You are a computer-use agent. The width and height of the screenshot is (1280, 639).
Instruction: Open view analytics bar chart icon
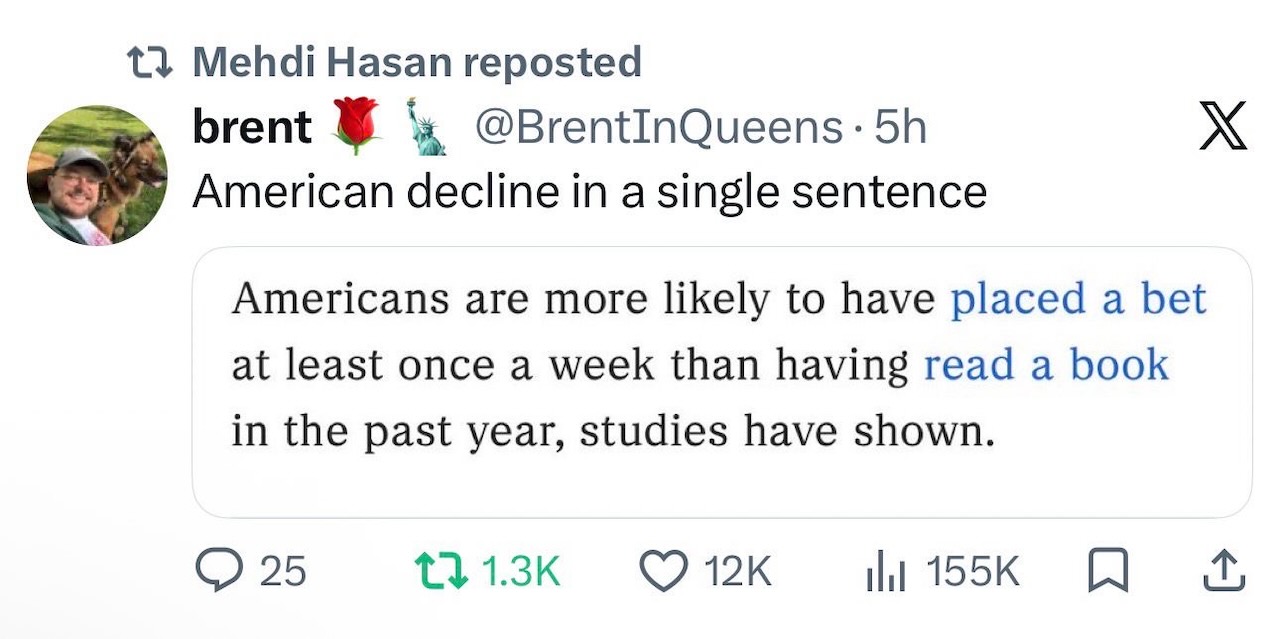(x=884, y=572)
